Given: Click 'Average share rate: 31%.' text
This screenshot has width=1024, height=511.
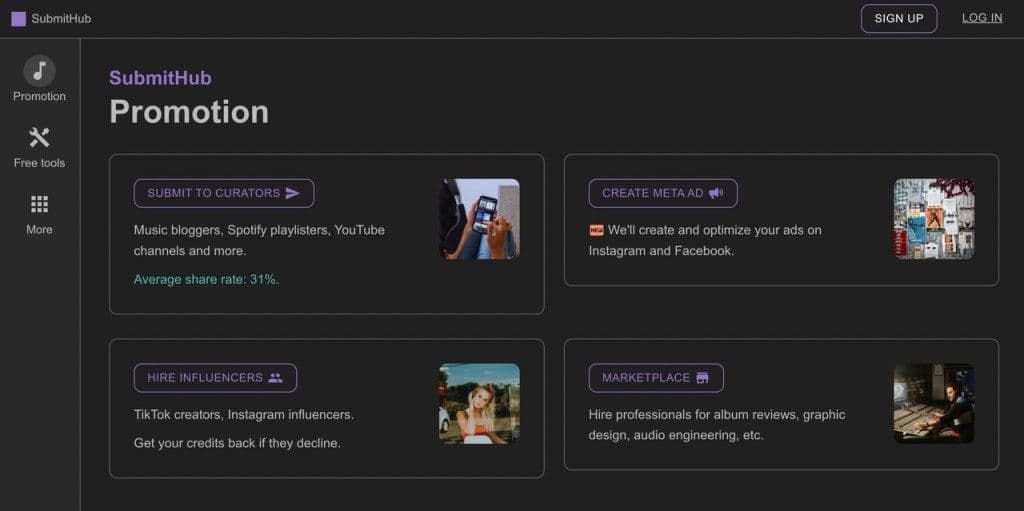Looking at the screenshot, I should click(x=206, y=280).
